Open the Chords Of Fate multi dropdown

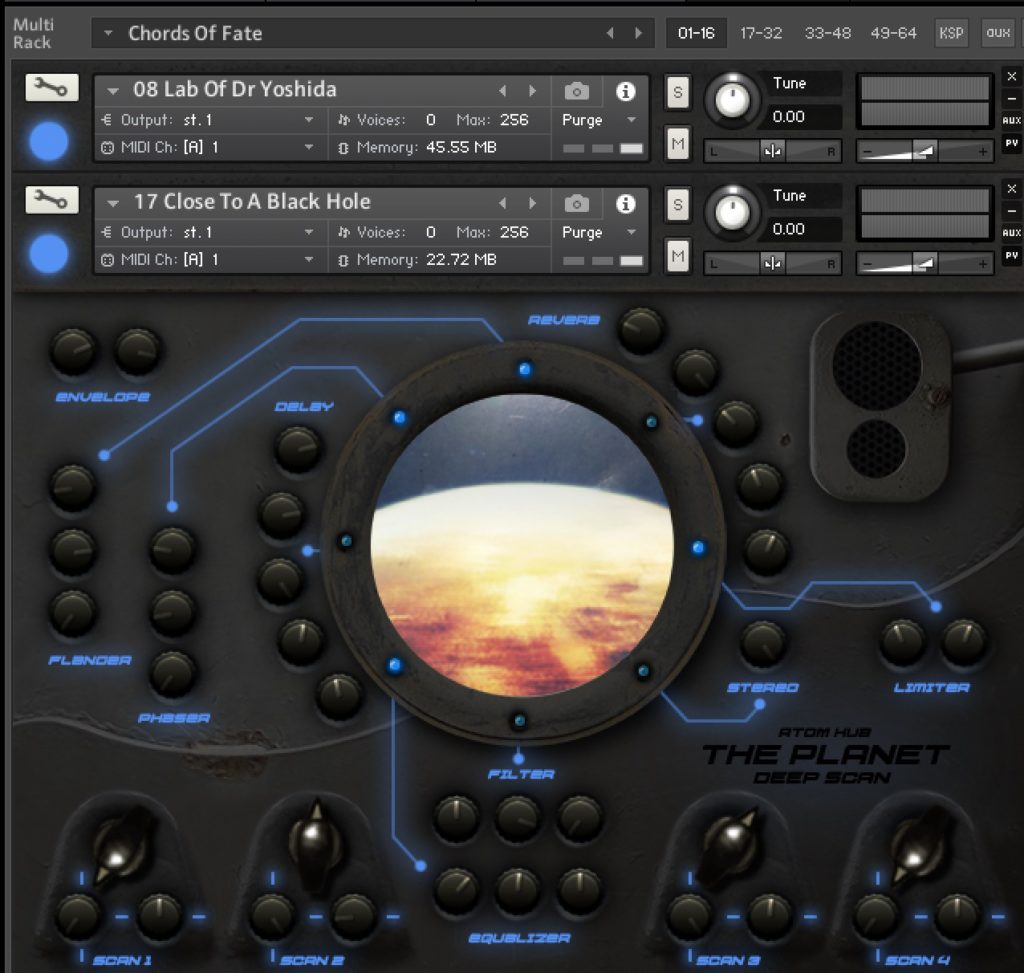(x=108, y=33)
